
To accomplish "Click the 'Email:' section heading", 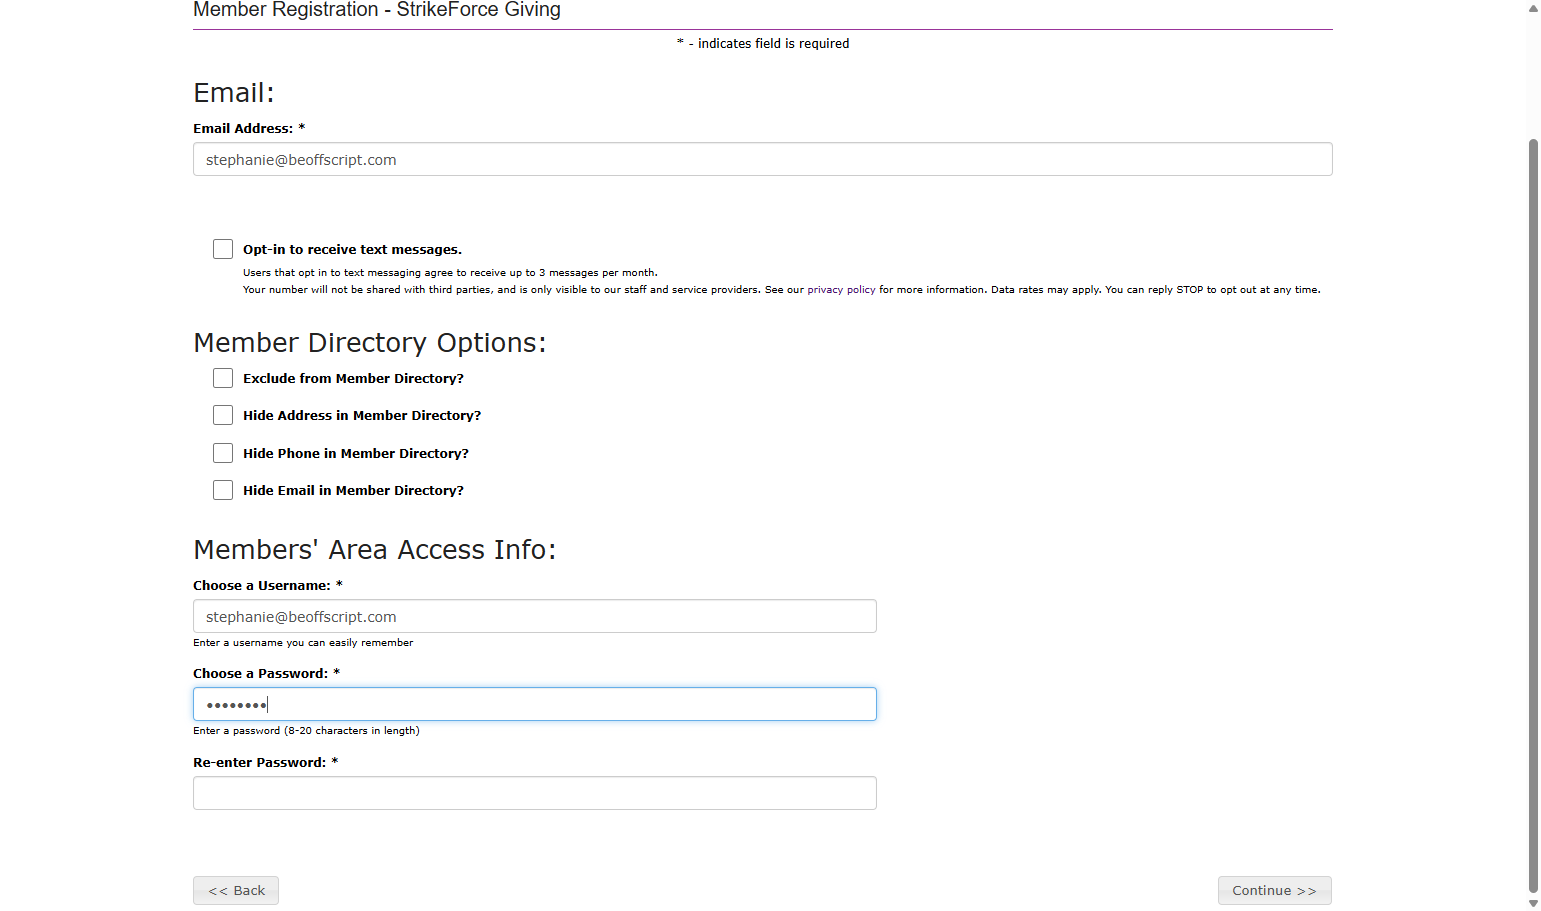I will 233,93.
